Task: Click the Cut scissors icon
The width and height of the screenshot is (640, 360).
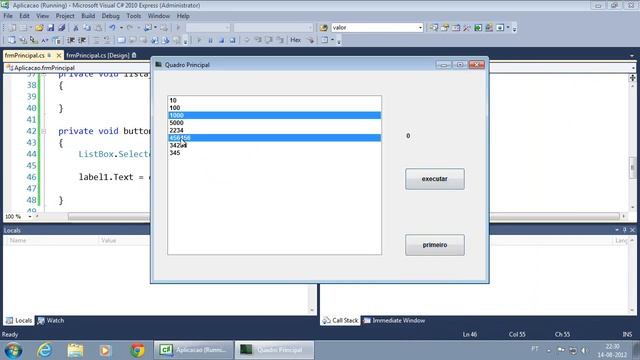Action: [76, 28]
